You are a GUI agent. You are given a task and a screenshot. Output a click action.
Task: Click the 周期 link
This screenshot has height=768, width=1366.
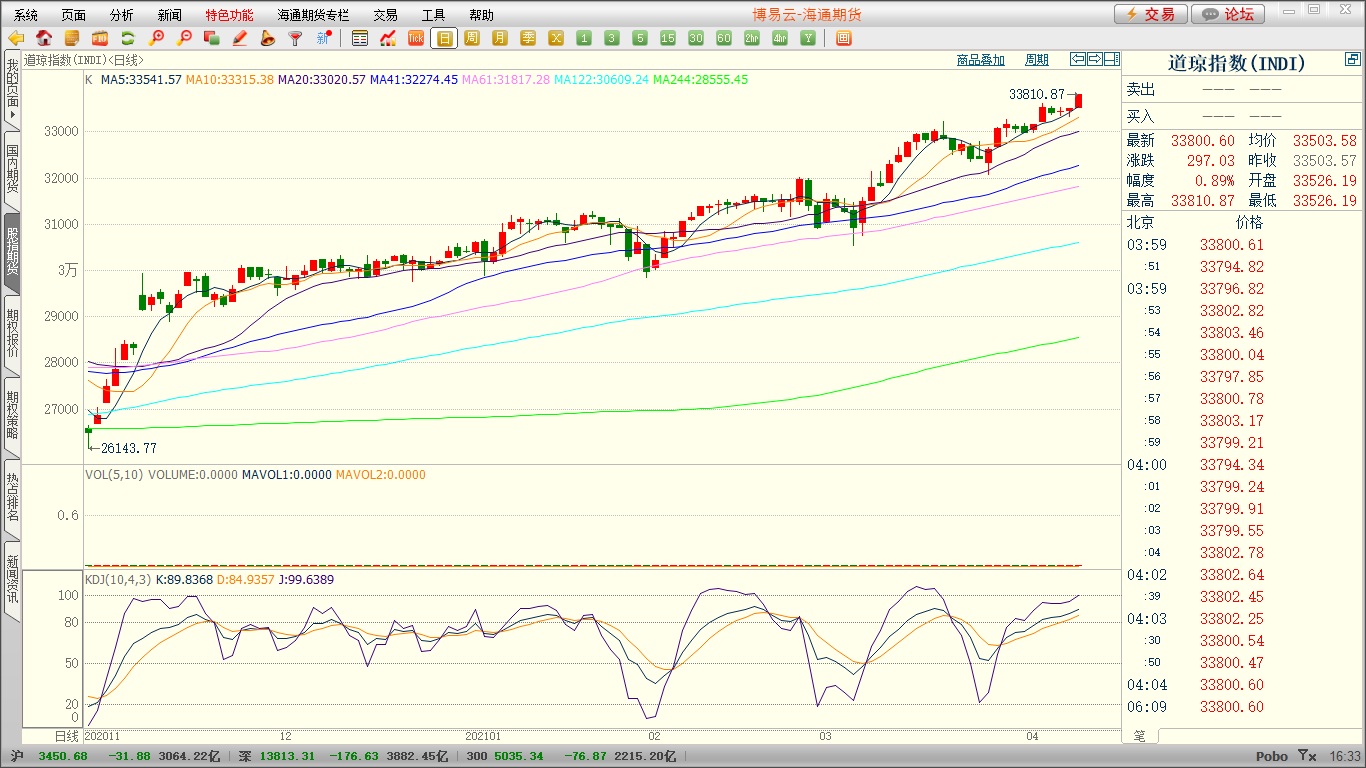pyautogui.click(x=1037, y=60)
